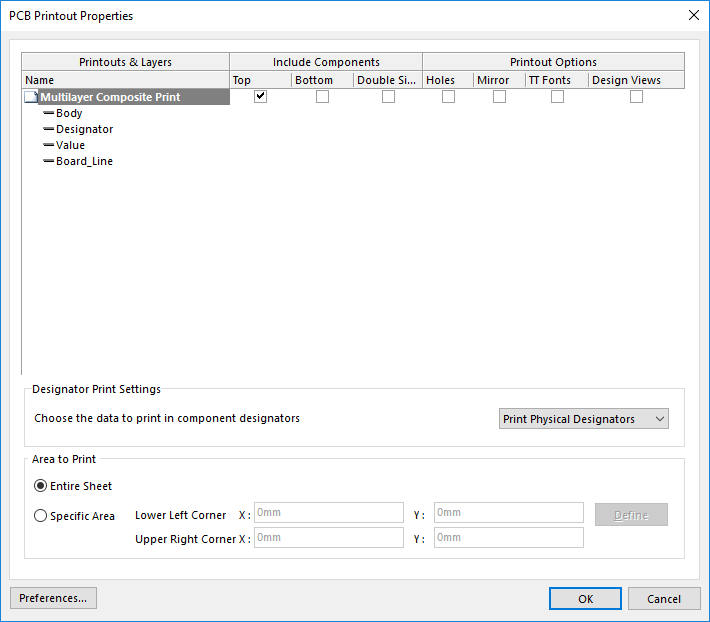
Task: Select the Body layer entry
Action: 69,113
